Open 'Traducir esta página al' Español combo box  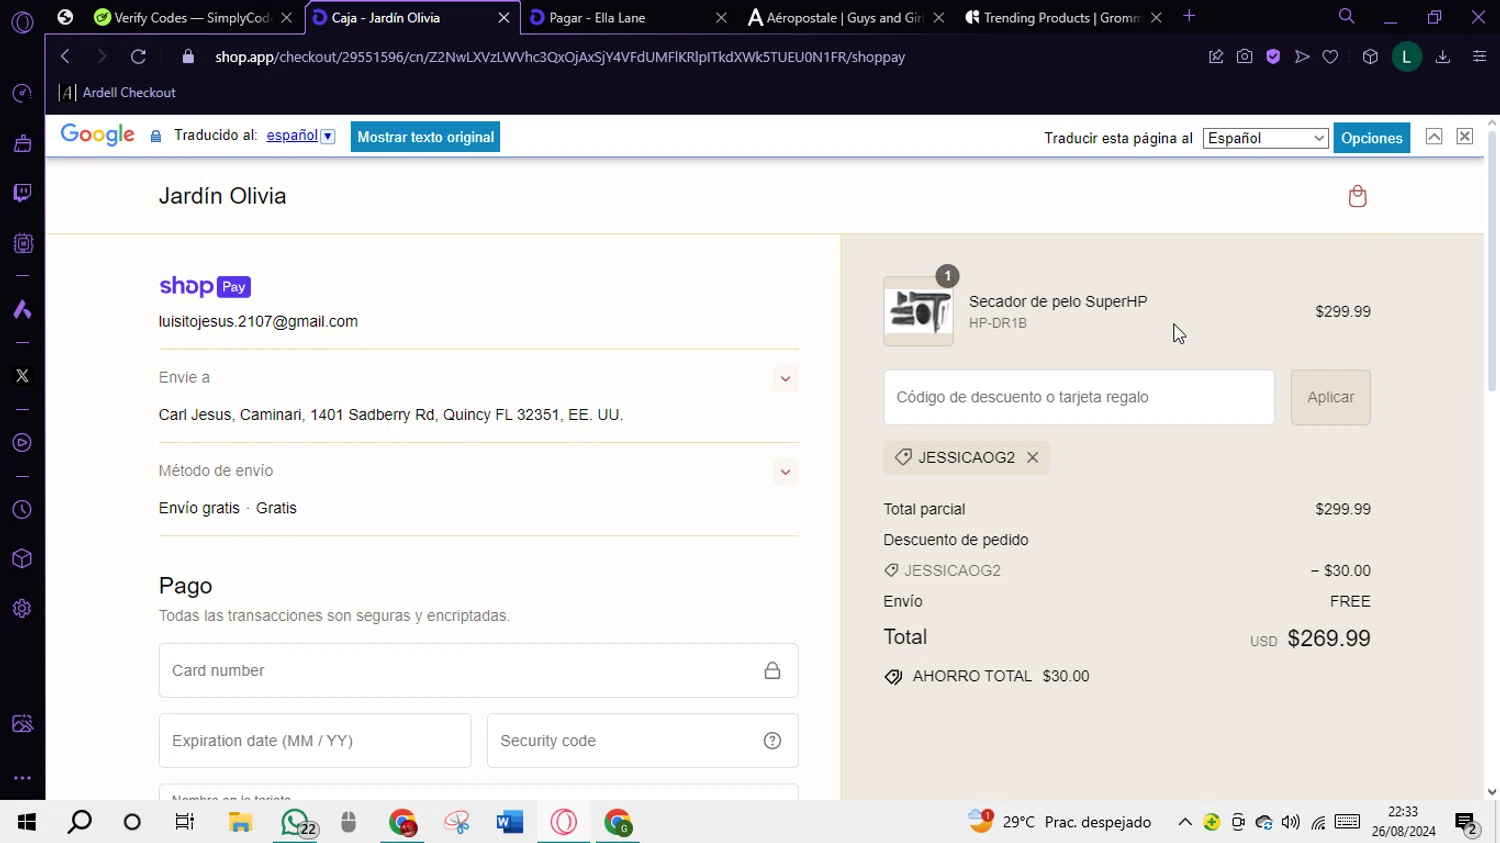pos(1265,138)
